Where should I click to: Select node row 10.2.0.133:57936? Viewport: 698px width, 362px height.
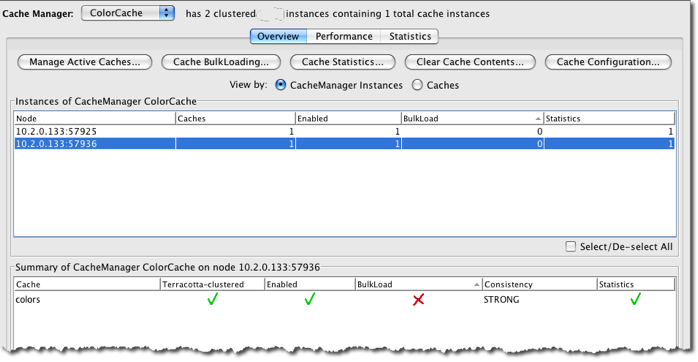(x=344, y=143)
